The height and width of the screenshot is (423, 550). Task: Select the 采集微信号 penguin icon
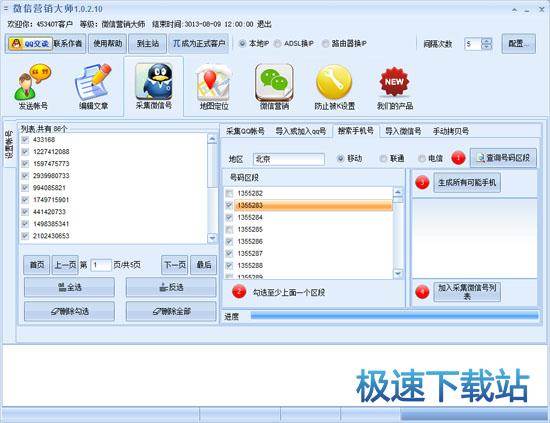click(154, 86)
